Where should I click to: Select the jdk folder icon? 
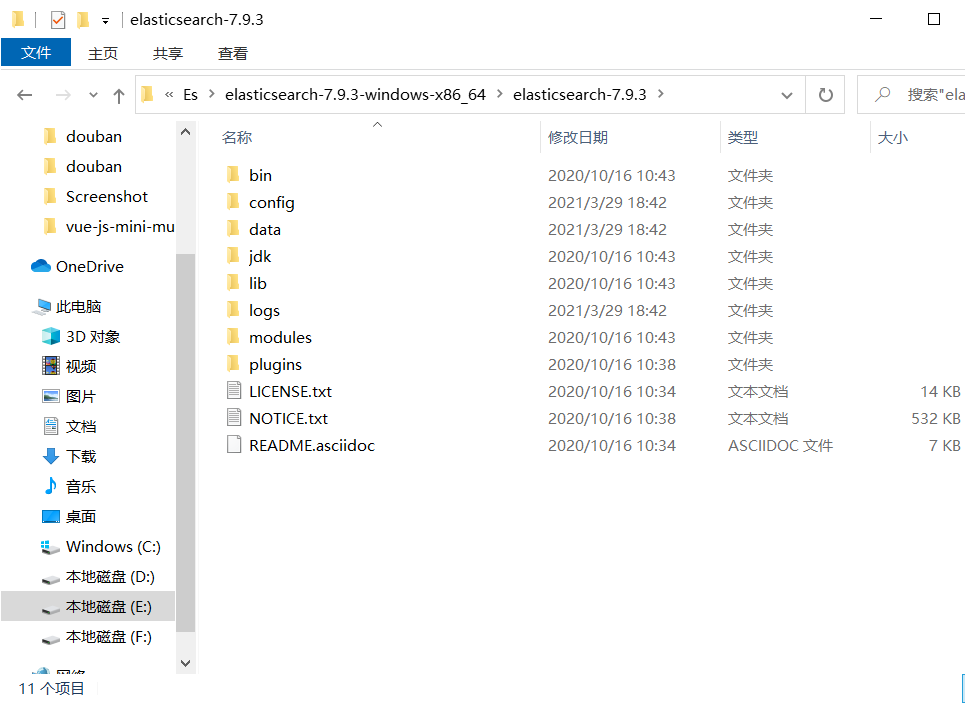pos(233,256)
